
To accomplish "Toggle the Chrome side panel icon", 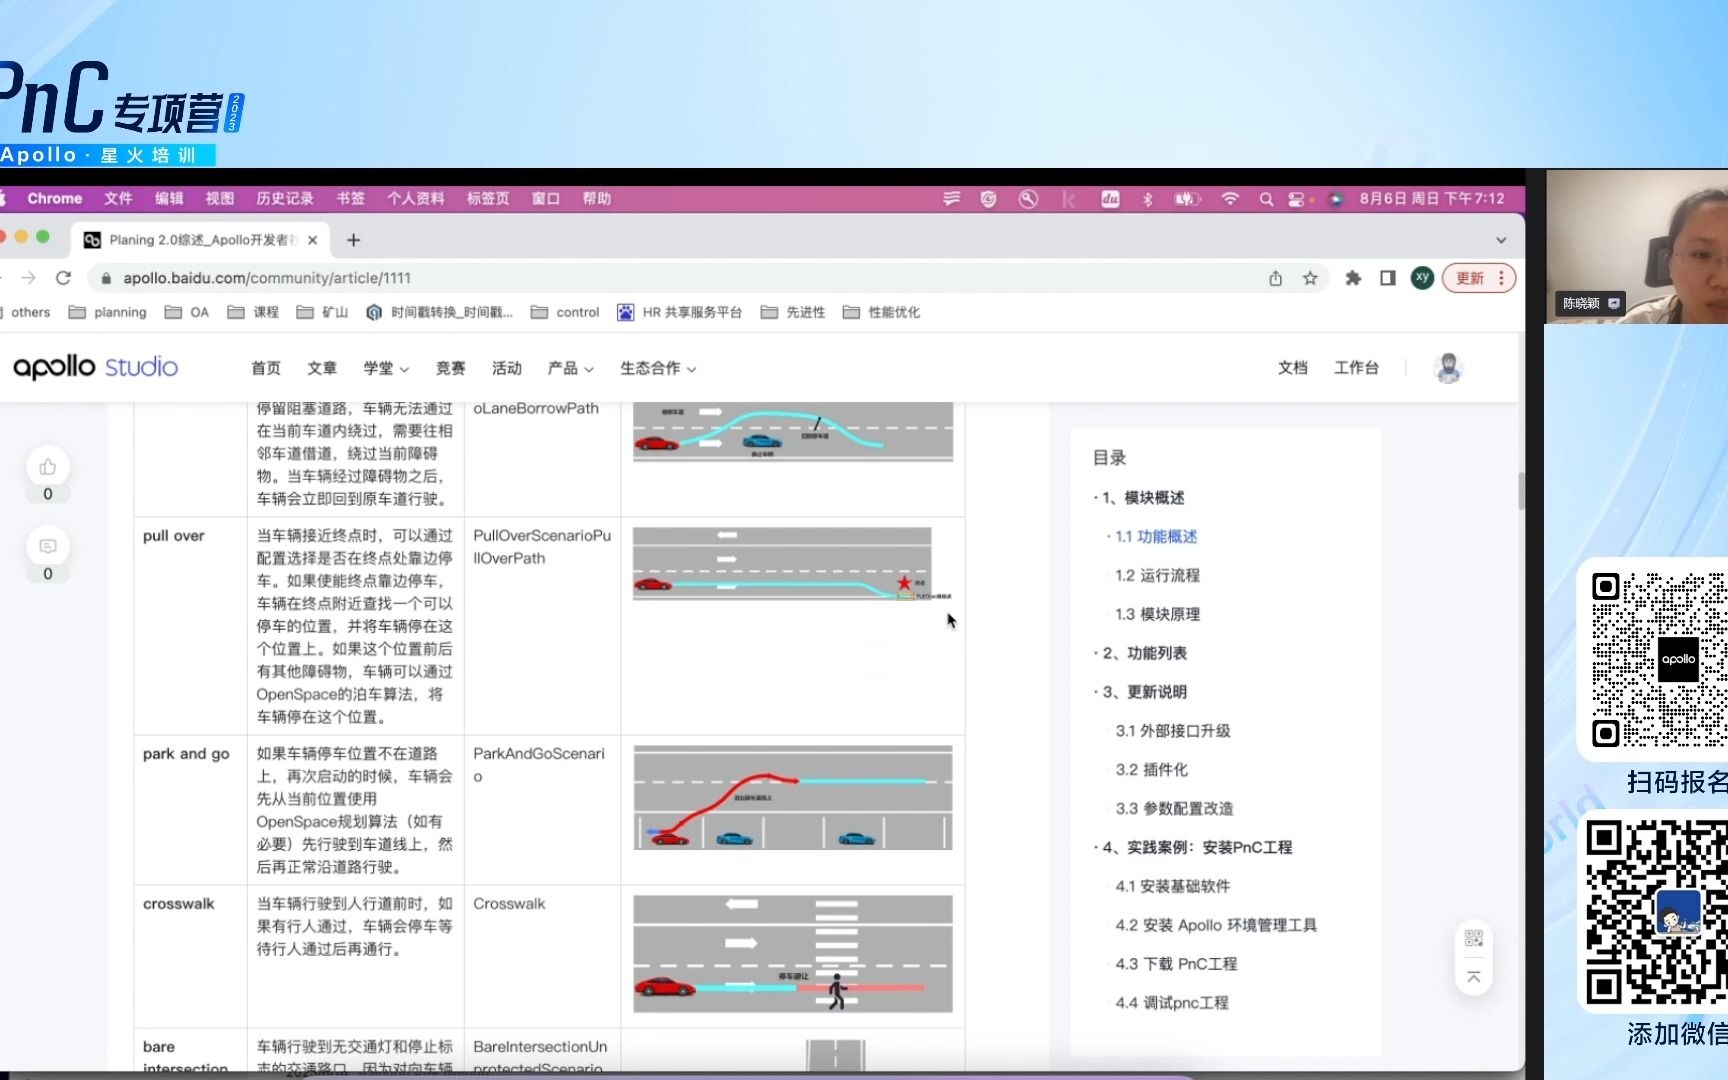I will pos(1387,278).
